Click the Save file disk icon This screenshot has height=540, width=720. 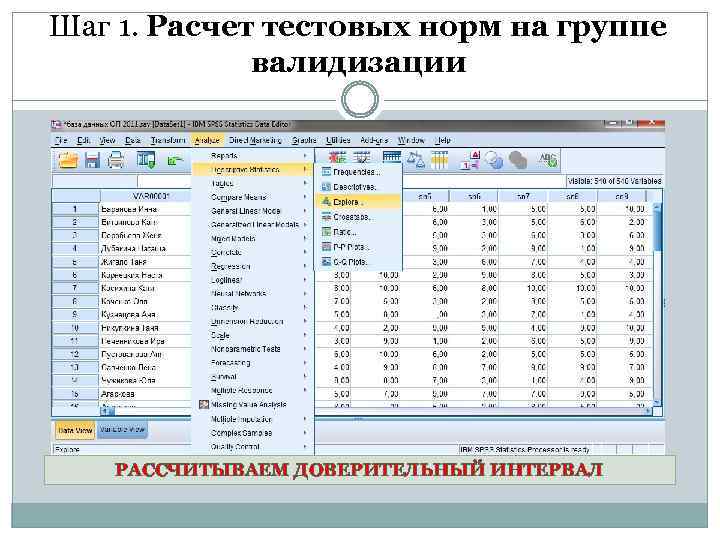coord(92,160)
